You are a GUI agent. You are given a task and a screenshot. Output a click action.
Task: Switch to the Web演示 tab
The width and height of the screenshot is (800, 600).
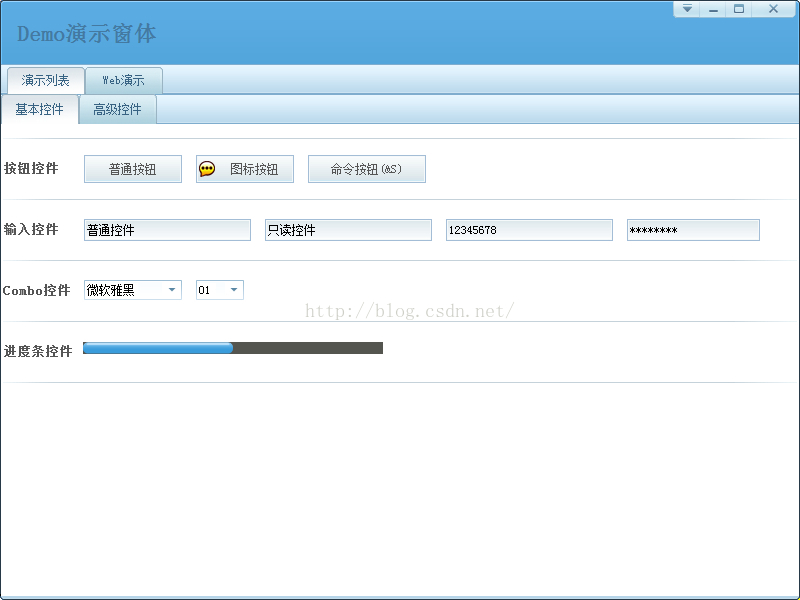point(123,80)
